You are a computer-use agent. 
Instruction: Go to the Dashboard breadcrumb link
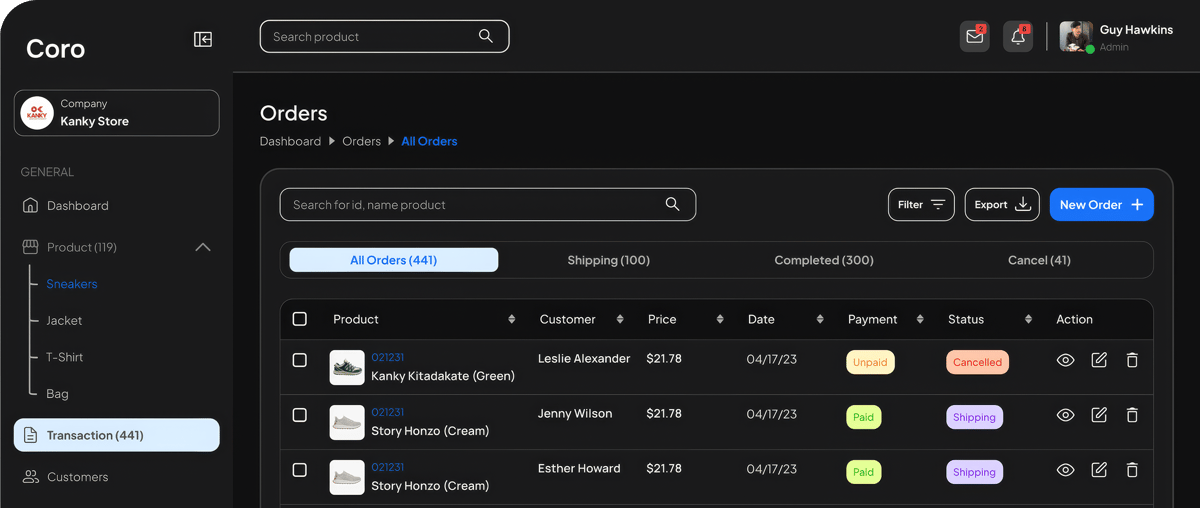tap(290, 141)
